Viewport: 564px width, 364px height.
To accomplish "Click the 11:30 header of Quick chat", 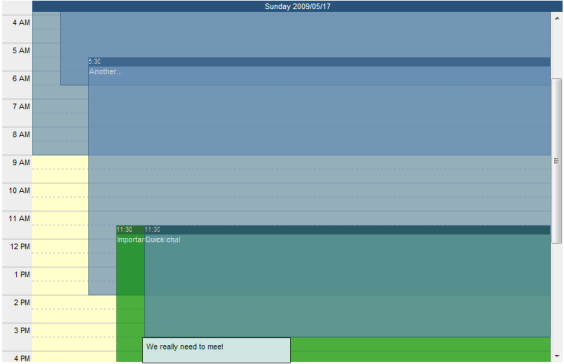I will (x=347, y=229).
